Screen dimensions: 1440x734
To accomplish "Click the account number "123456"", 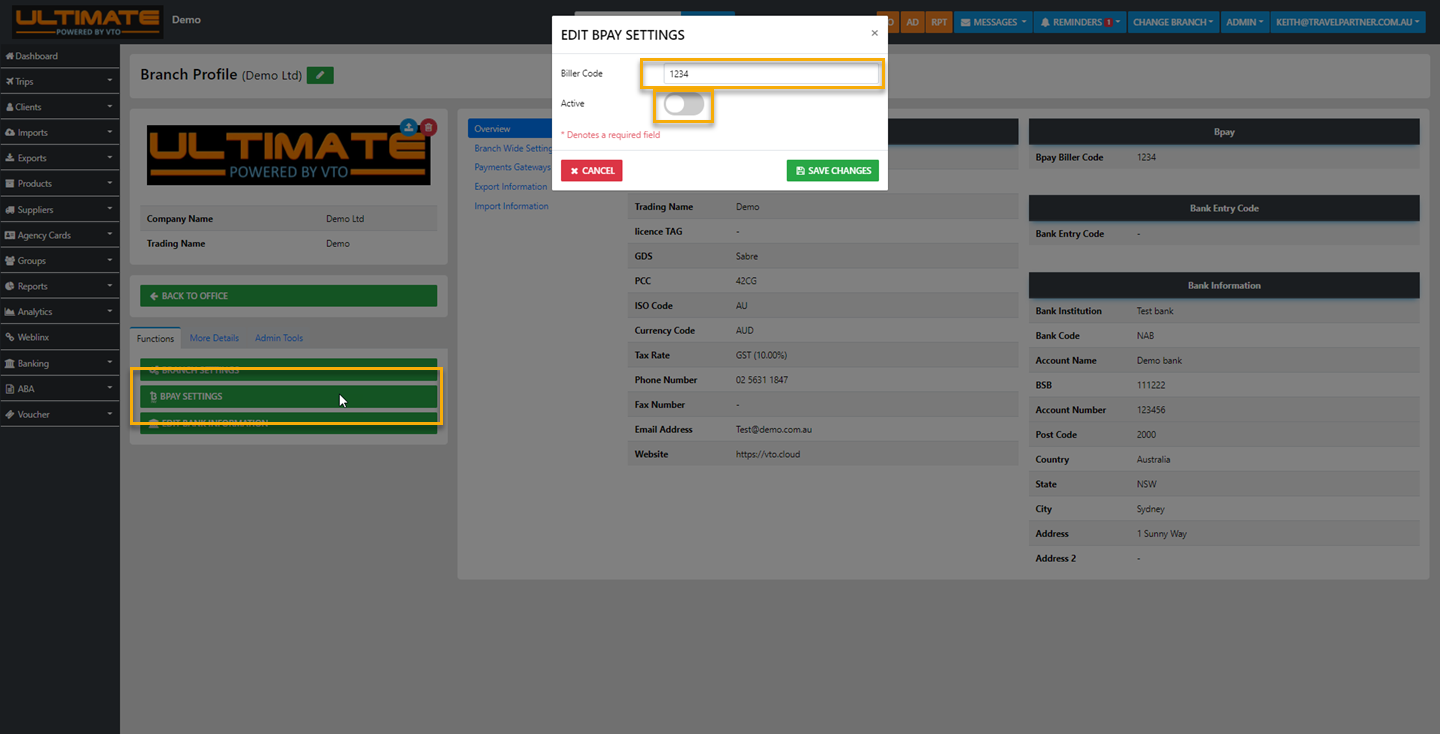I will point(1152,410).
